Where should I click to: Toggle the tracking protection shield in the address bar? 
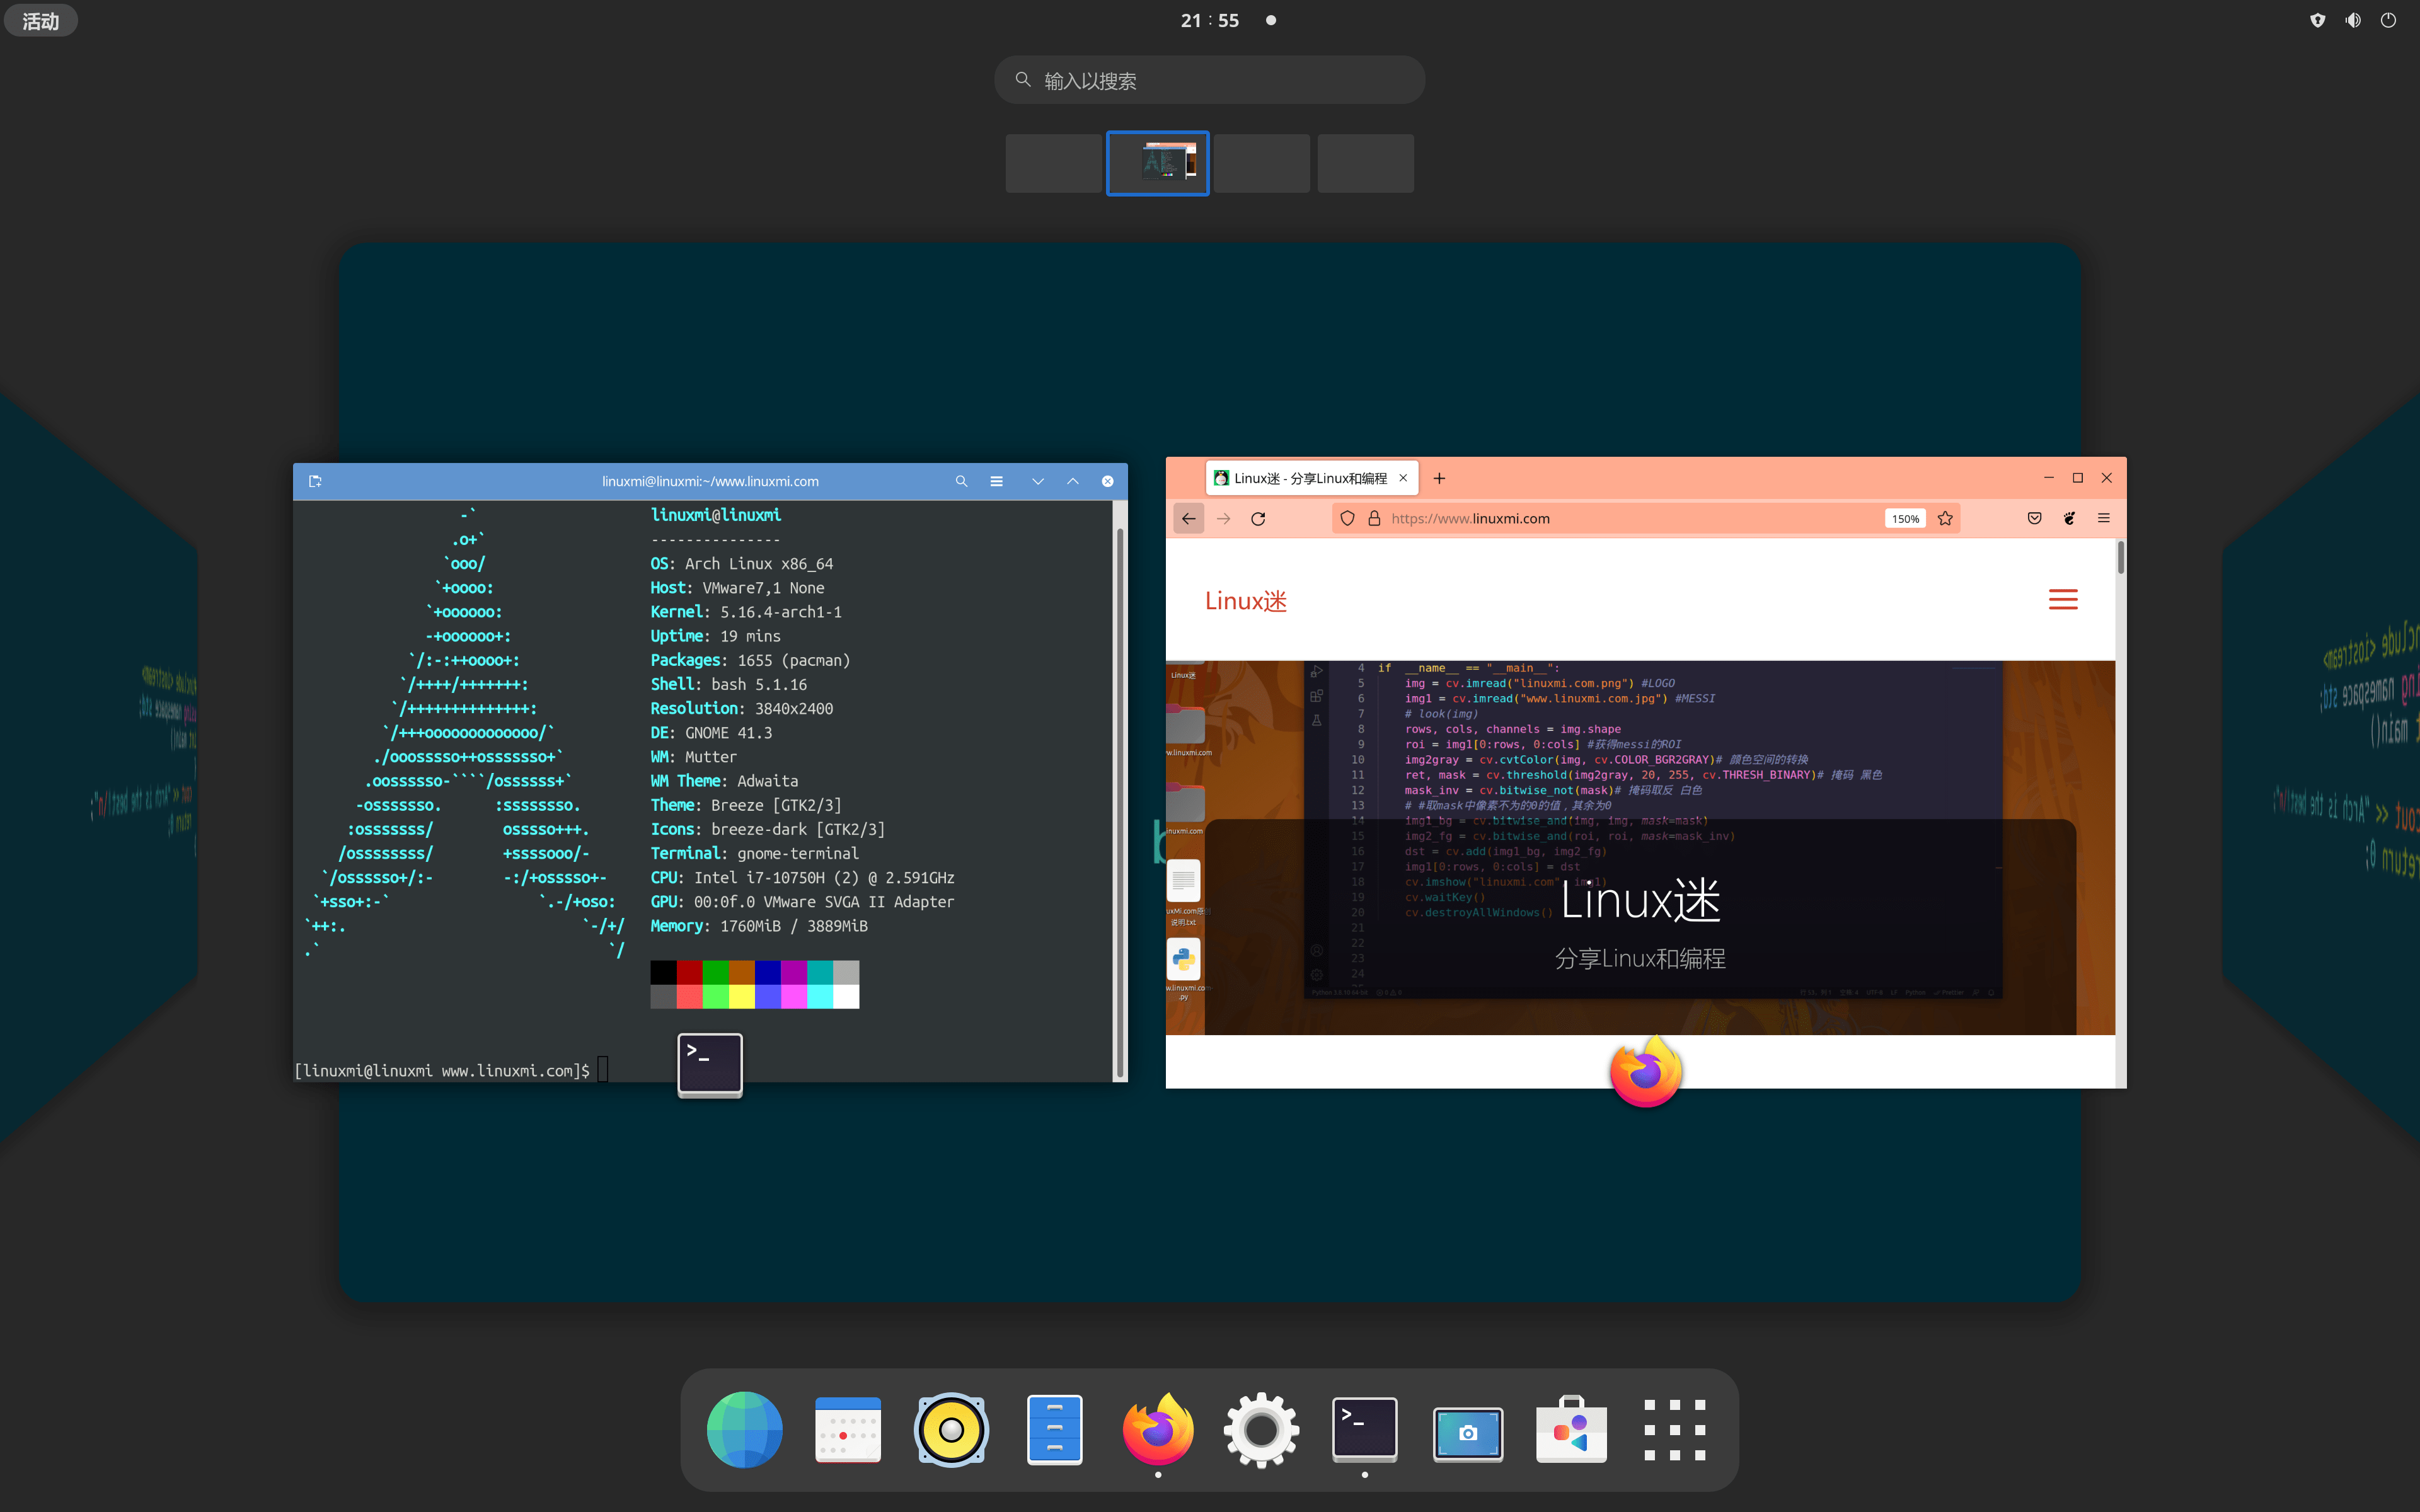(1347, 518)
